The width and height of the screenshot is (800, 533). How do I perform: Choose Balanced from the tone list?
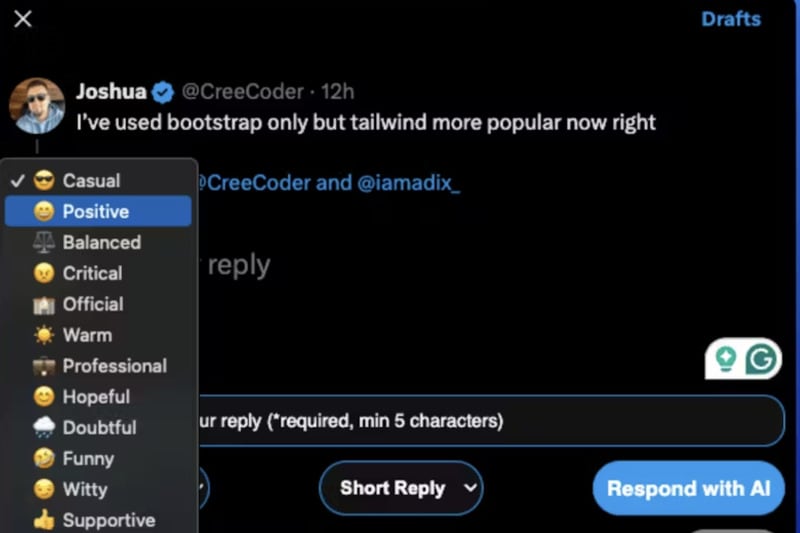[101, 243]
